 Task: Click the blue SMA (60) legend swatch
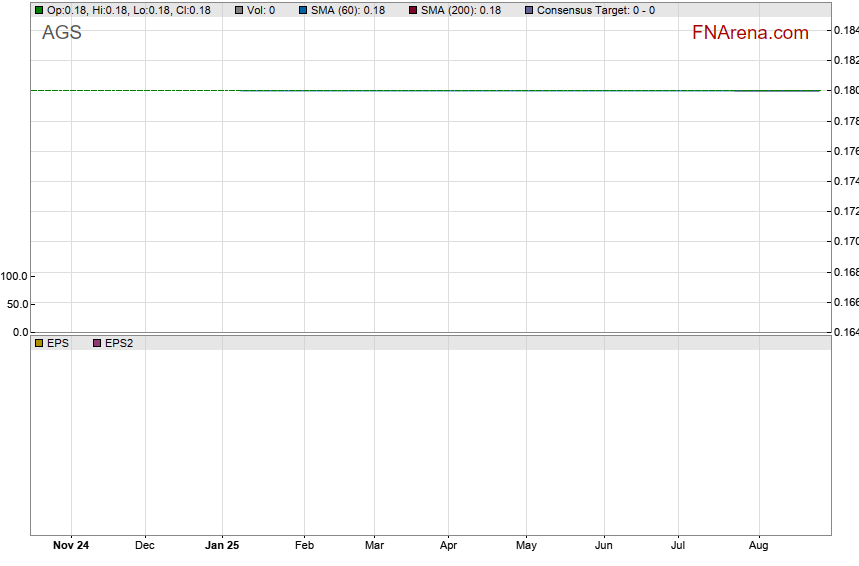pos(302,10)
